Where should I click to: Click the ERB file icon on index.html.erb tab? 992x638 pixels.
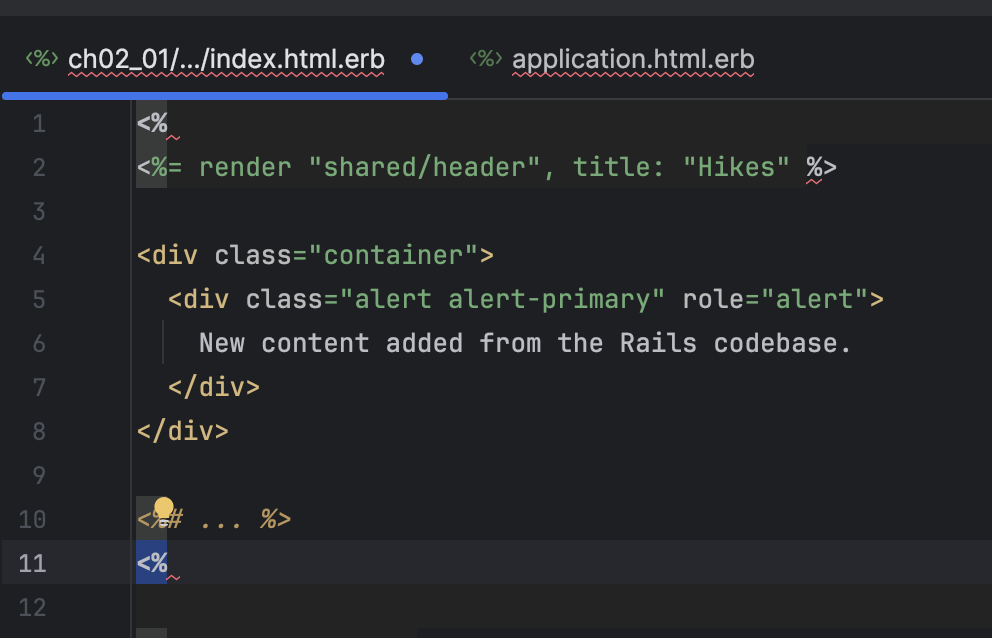point(42,59)
